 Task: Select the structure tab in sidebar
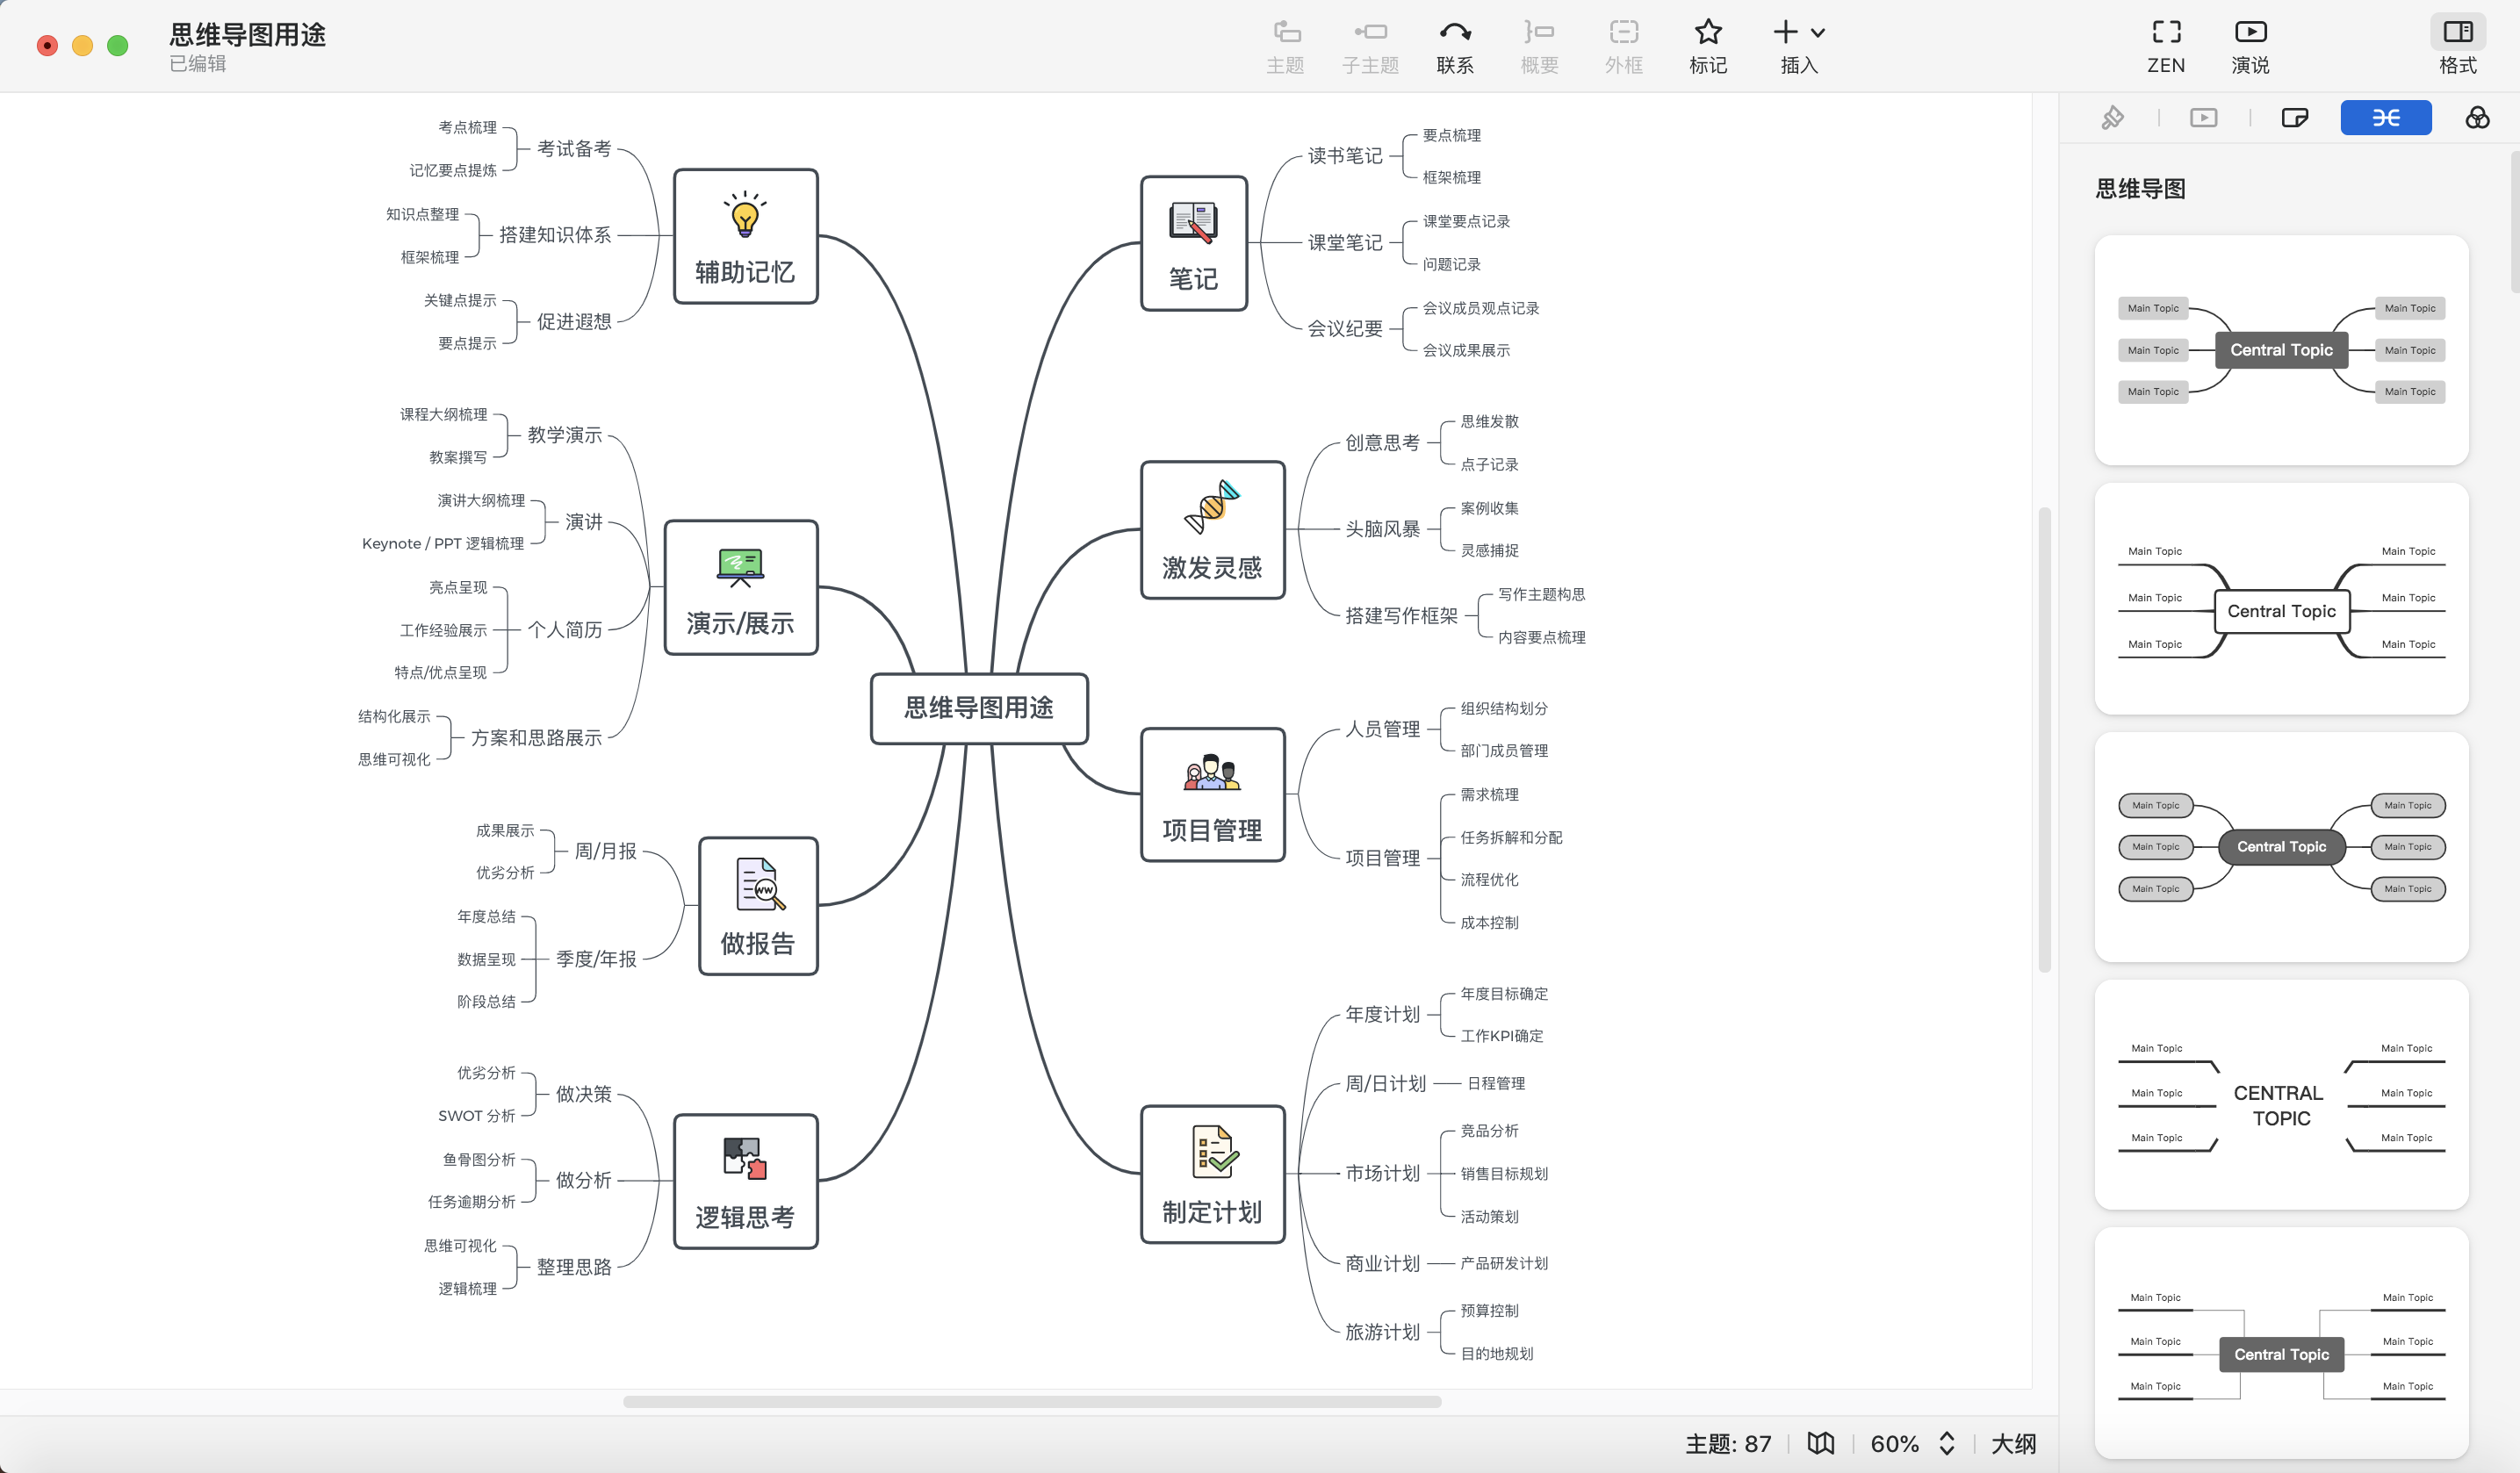[x=2385, y=118]
